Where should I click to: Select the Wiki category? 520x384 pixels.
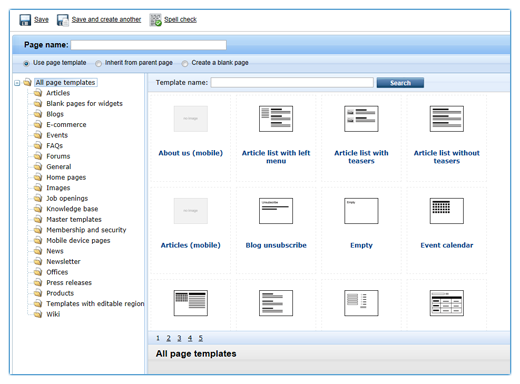point(53,314)
